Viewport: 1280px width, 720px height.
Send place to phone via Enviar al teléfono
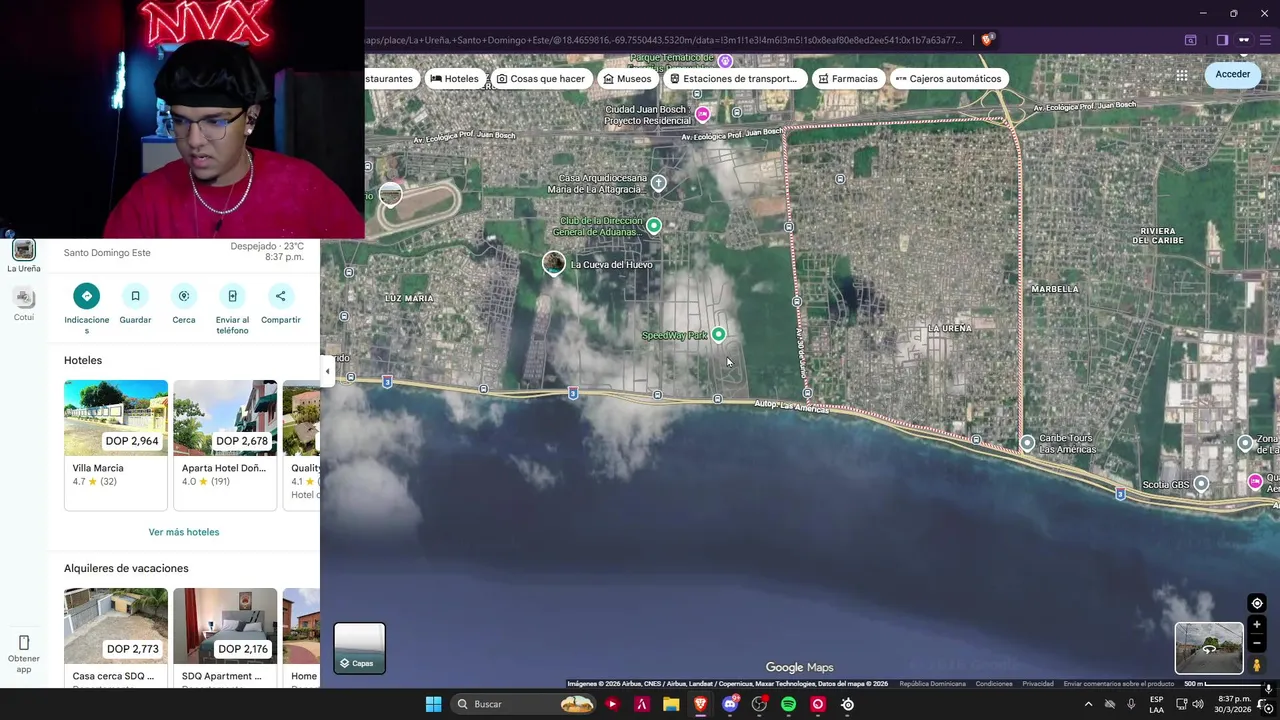(232, 296)
